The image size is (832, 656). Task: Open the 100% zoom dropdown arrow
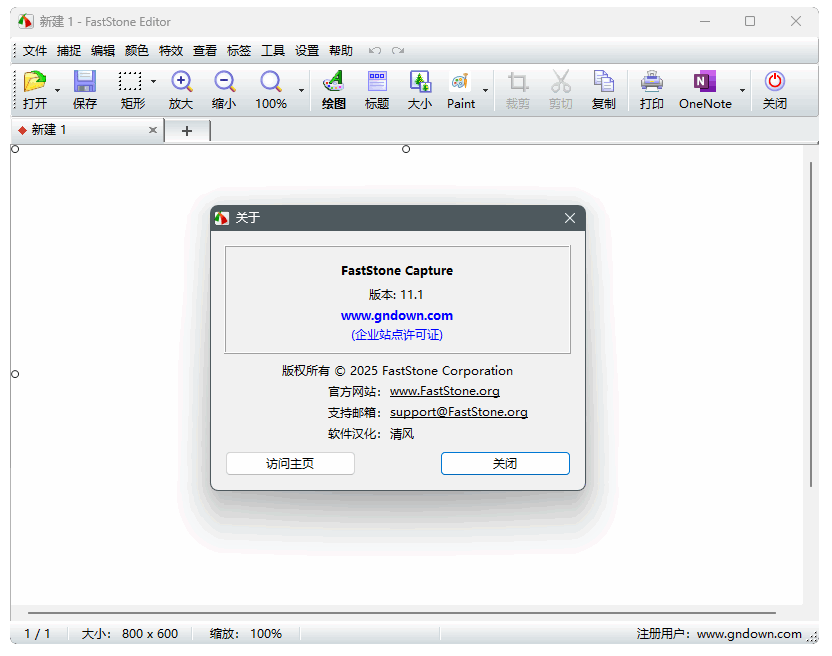[301, 91]
